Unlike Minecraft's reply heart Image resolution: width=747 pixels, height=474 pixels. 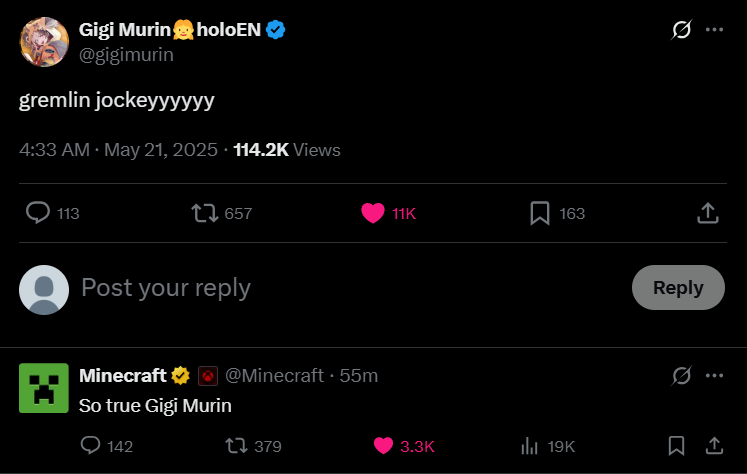click(x=383, y=446)
